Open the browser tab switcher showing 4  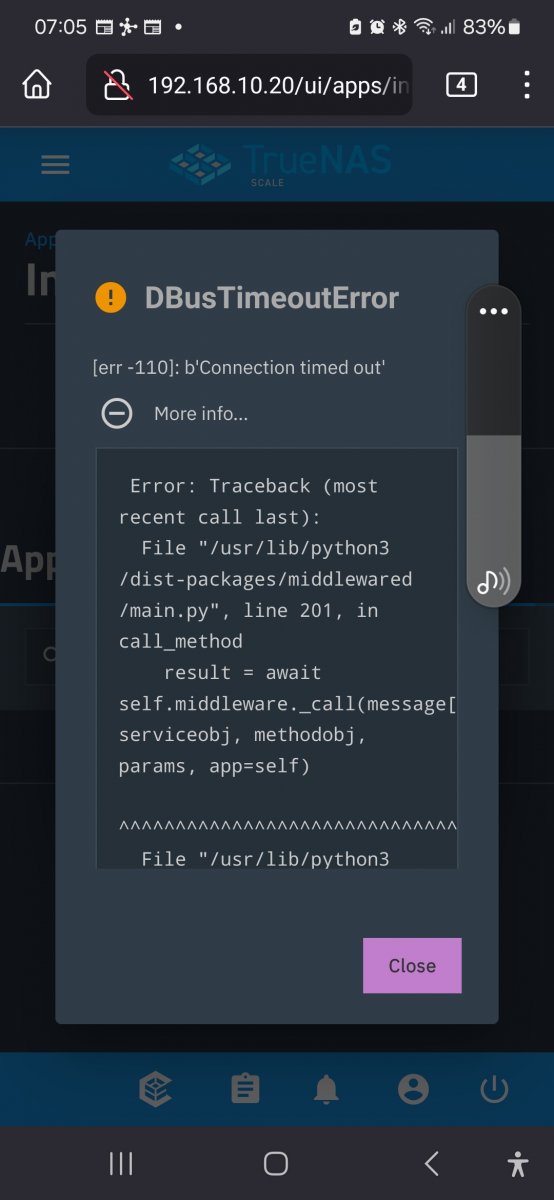pyautogui.click(x=461, y=85)
